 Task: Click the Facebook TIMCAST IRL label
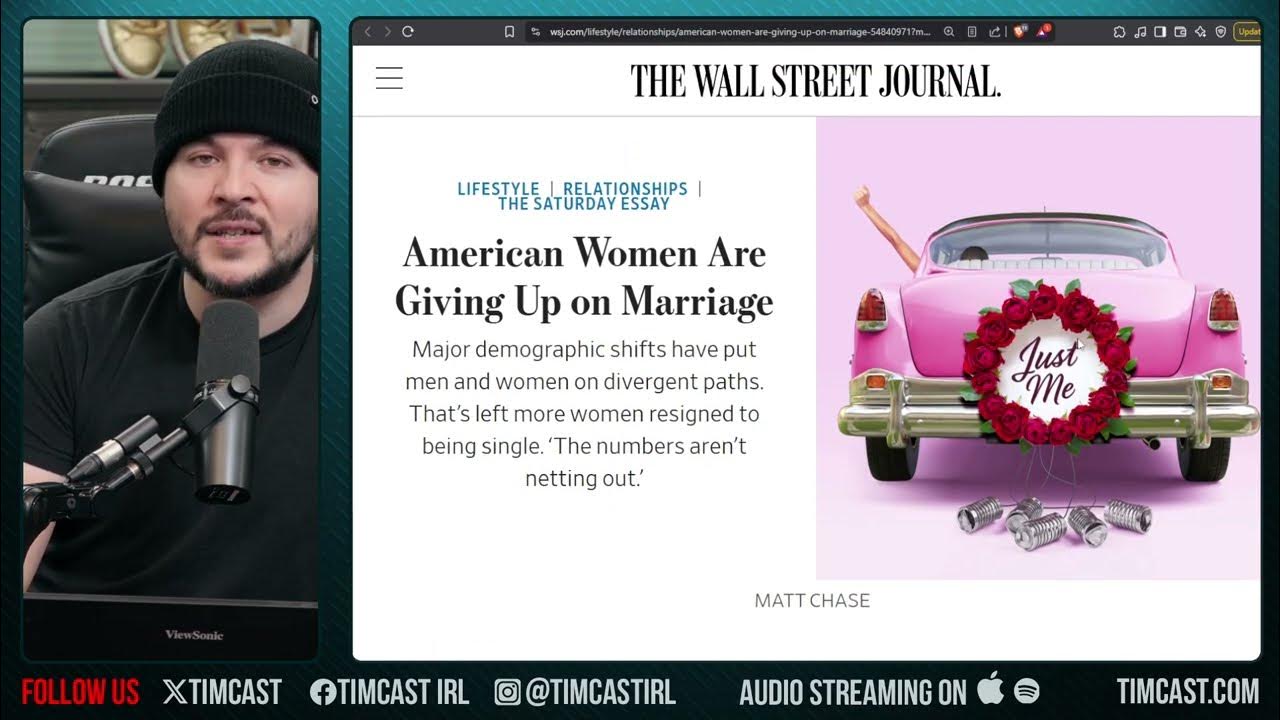point(389,691)
